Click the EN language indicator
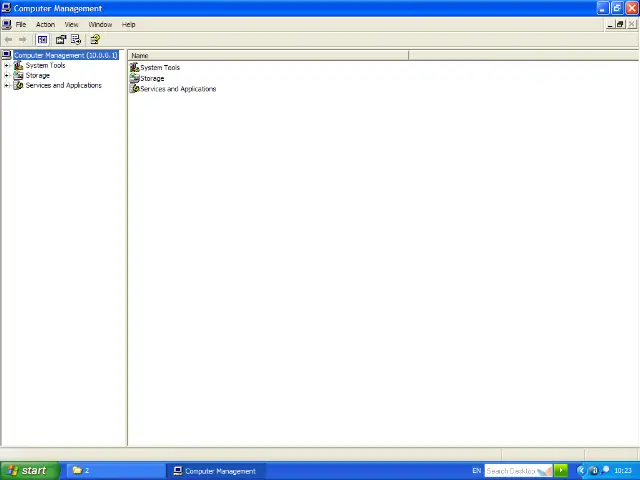 pyautogui.click(x=476, y=471)
